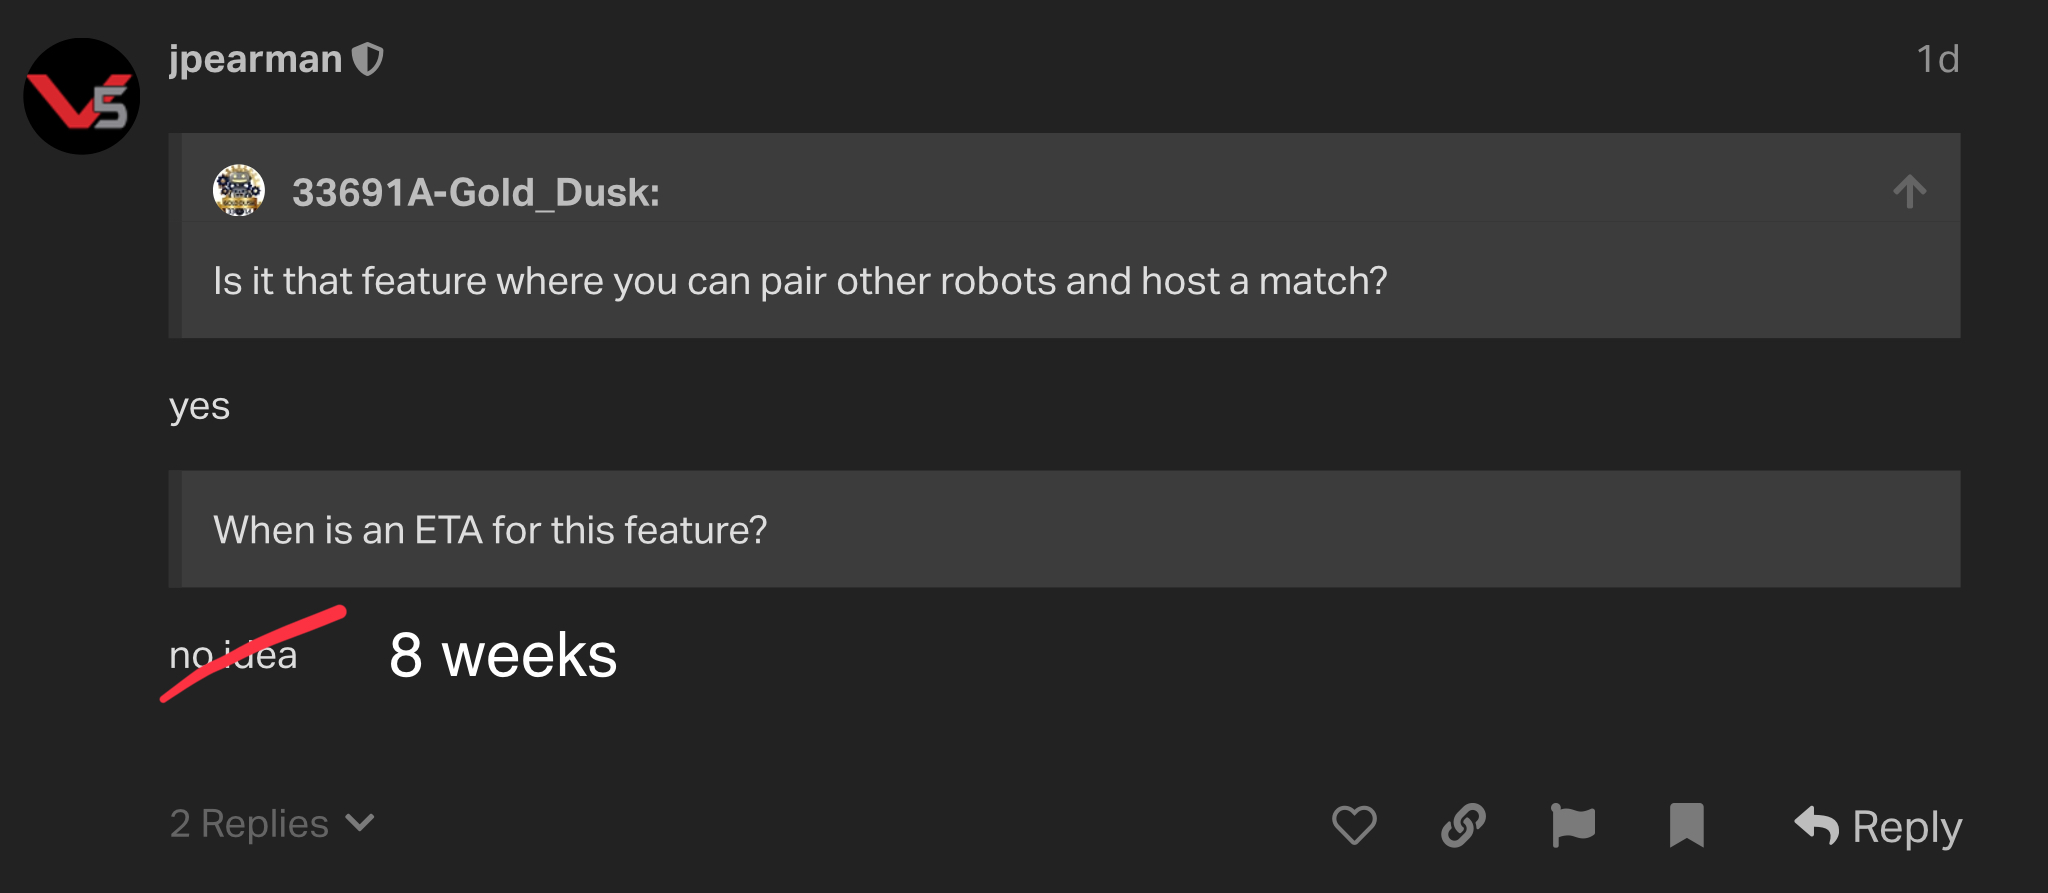Copy the post link via chain icon
Image resolution: width=2048 pixels, height=893 pixels.
[1463, 825]
